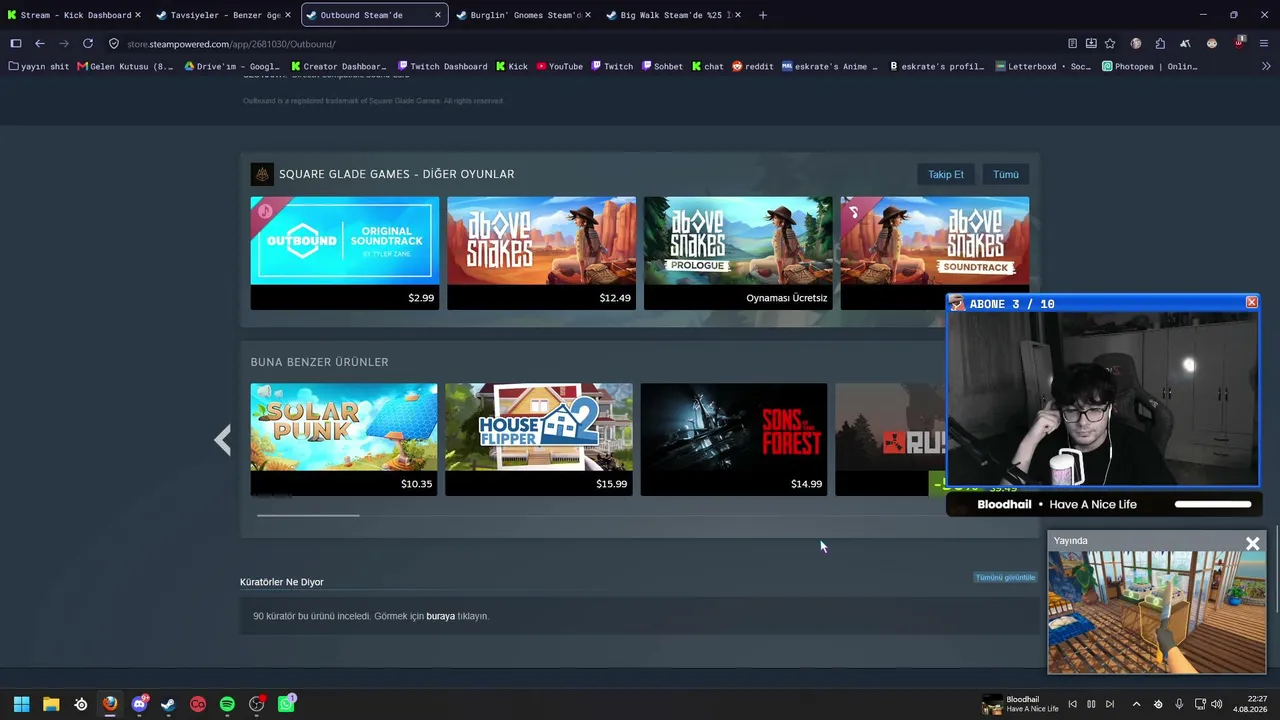Image resolution: width=1280 pixels, height=720 pixels.
Task: Open the Photopea bookmark
Action: [1150, 67]
